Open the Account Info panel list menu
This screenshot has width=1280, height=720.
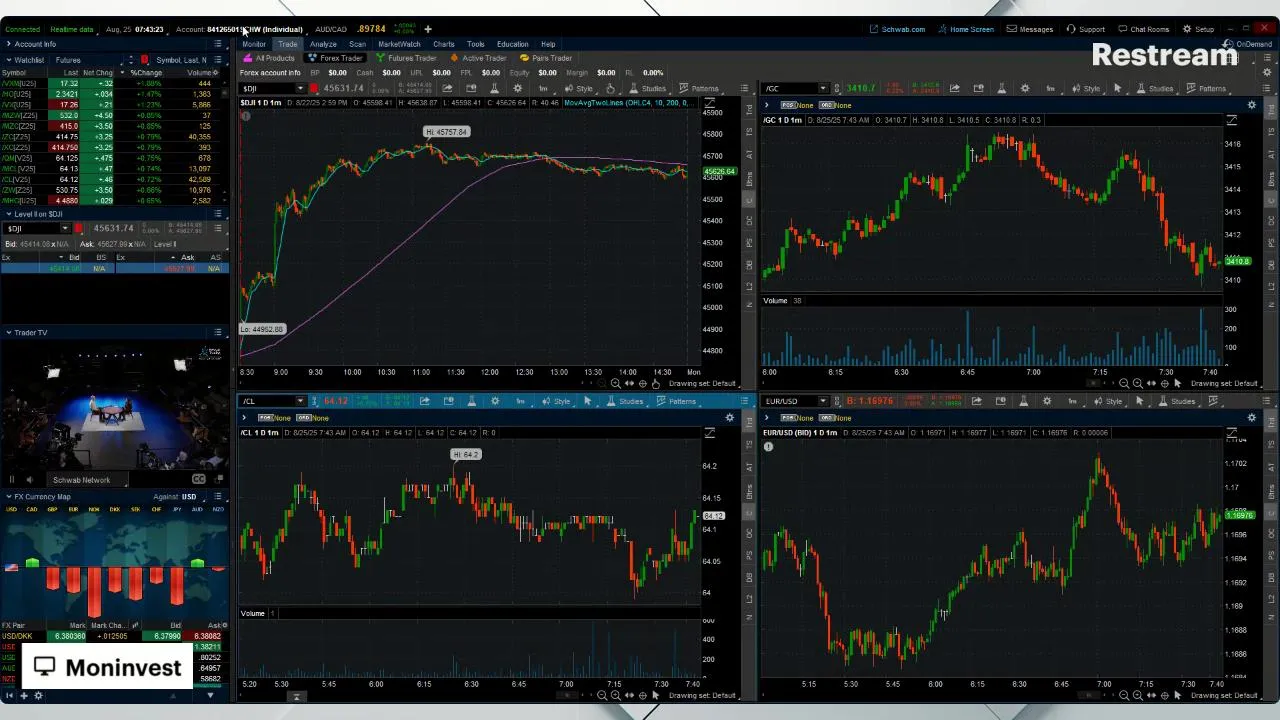218,44
